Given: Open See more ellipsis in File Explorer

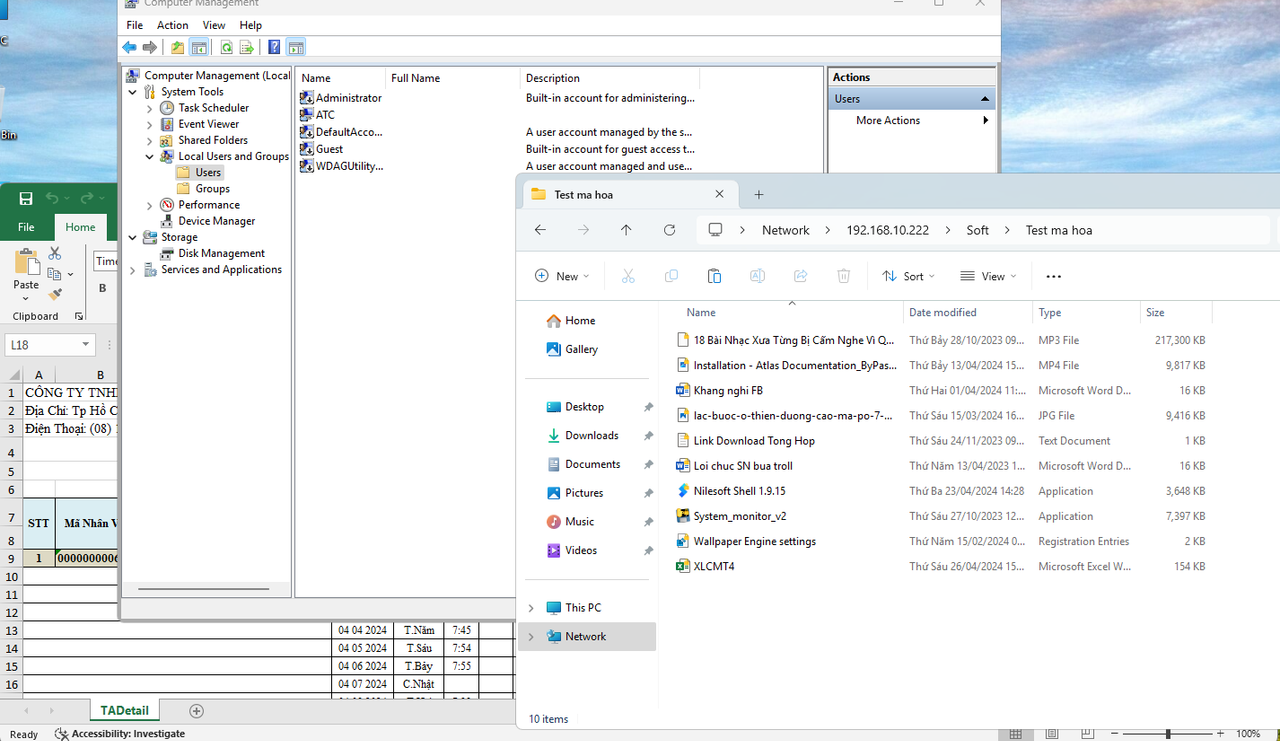Looking at the screenshot, I should click(x=1053, y=276).
